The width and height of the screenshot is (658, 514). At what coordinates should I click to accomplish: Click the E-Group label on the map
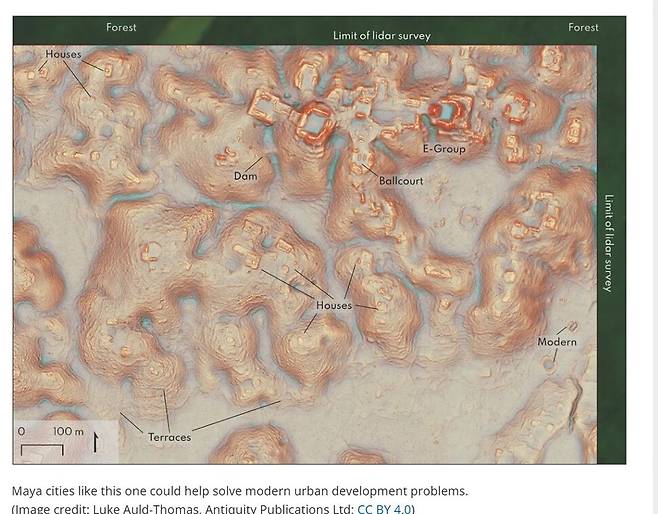pos(443,149)
